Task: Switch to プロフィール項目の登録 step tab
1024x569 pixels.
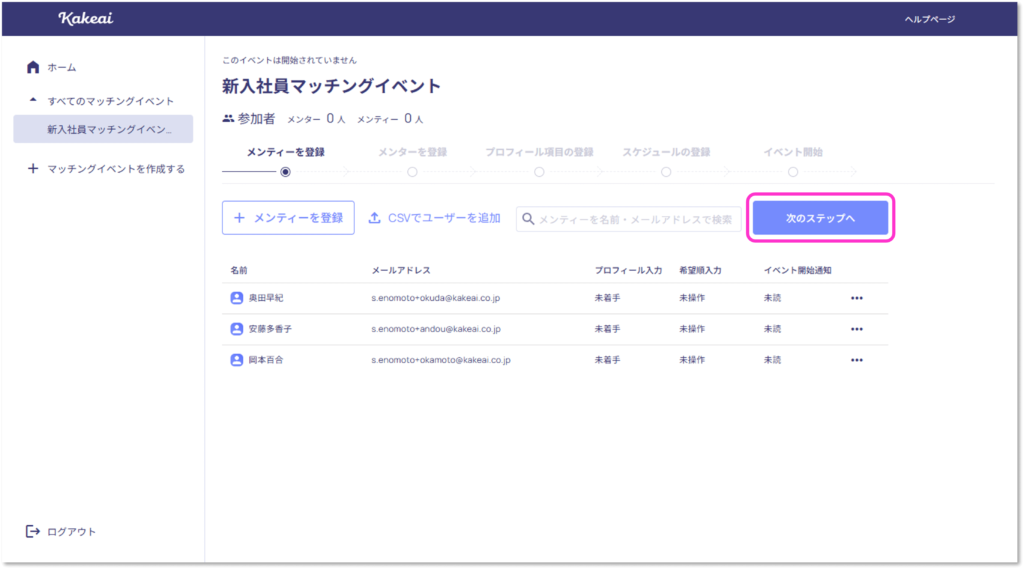Action: (539, 152)
